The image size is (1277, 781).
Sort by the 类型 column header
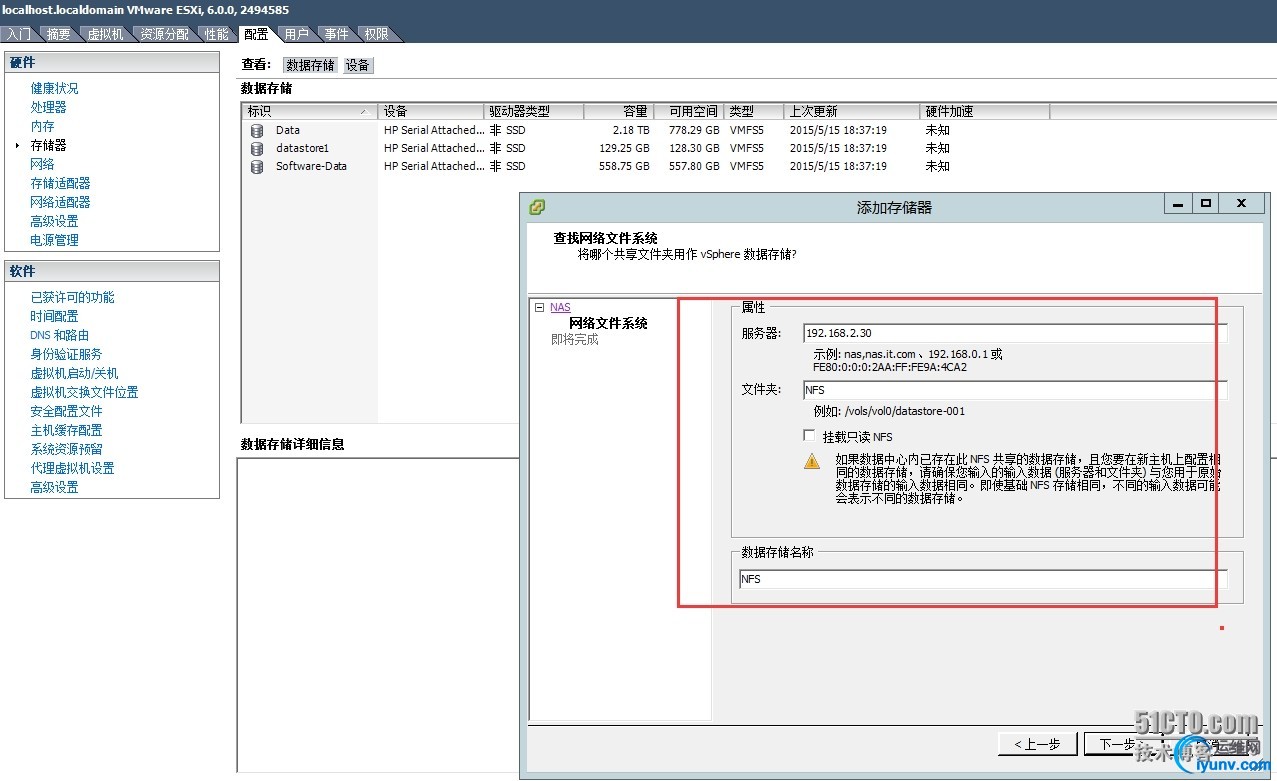click(754, 112)
